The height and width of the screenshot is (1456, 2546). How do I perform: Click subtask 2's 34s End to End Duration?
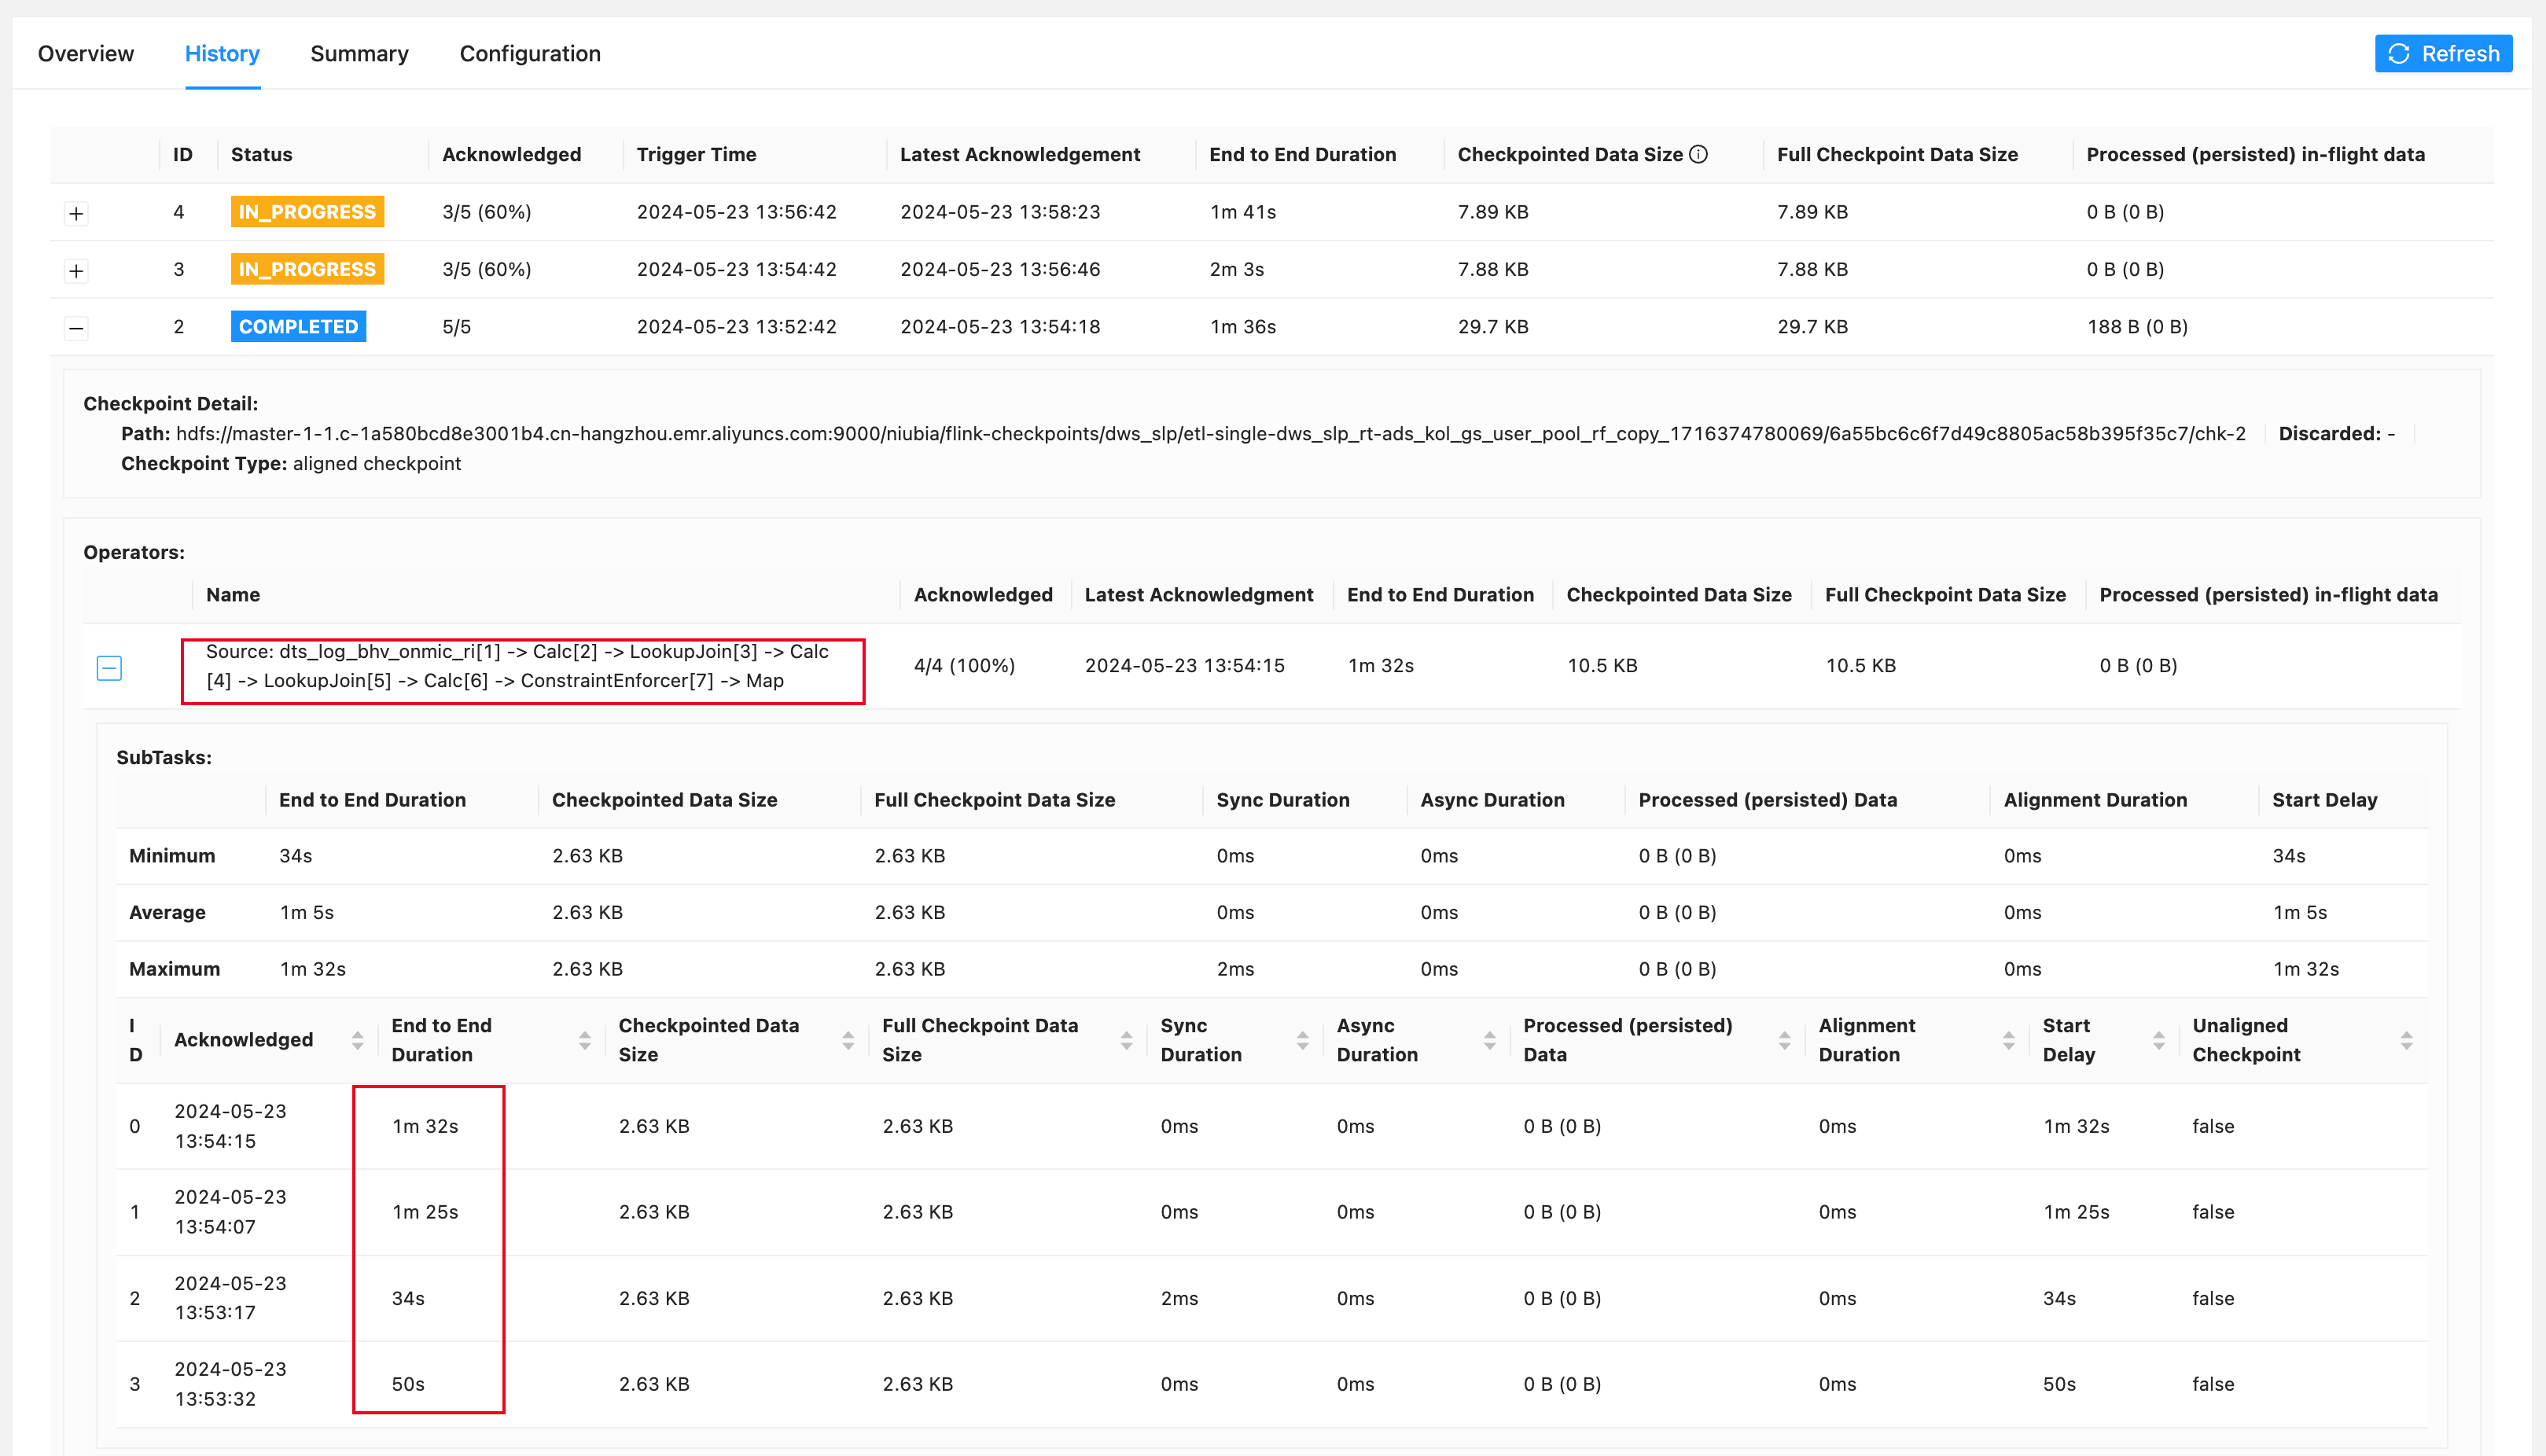[x=408, y=1299]
